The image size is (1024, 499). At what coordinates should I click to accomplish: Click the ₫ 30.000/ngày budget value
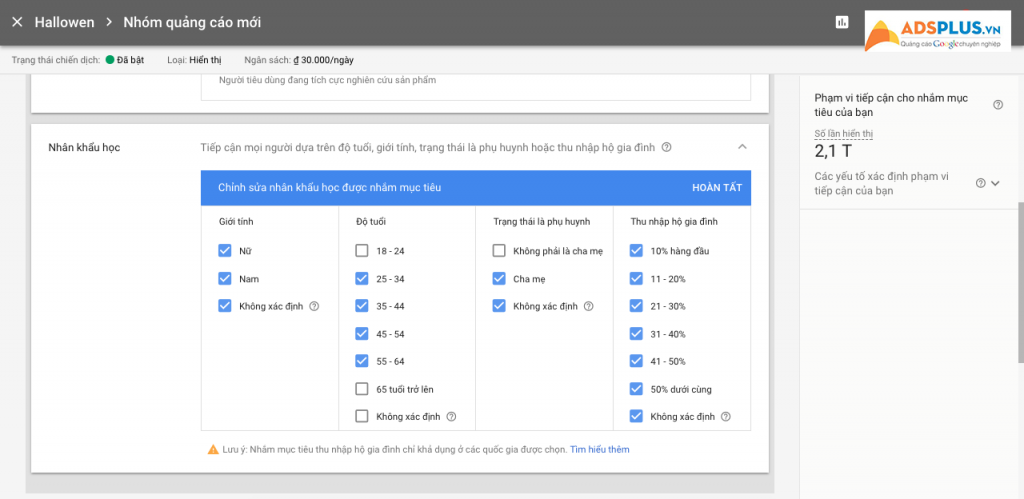tap(323, 59)
